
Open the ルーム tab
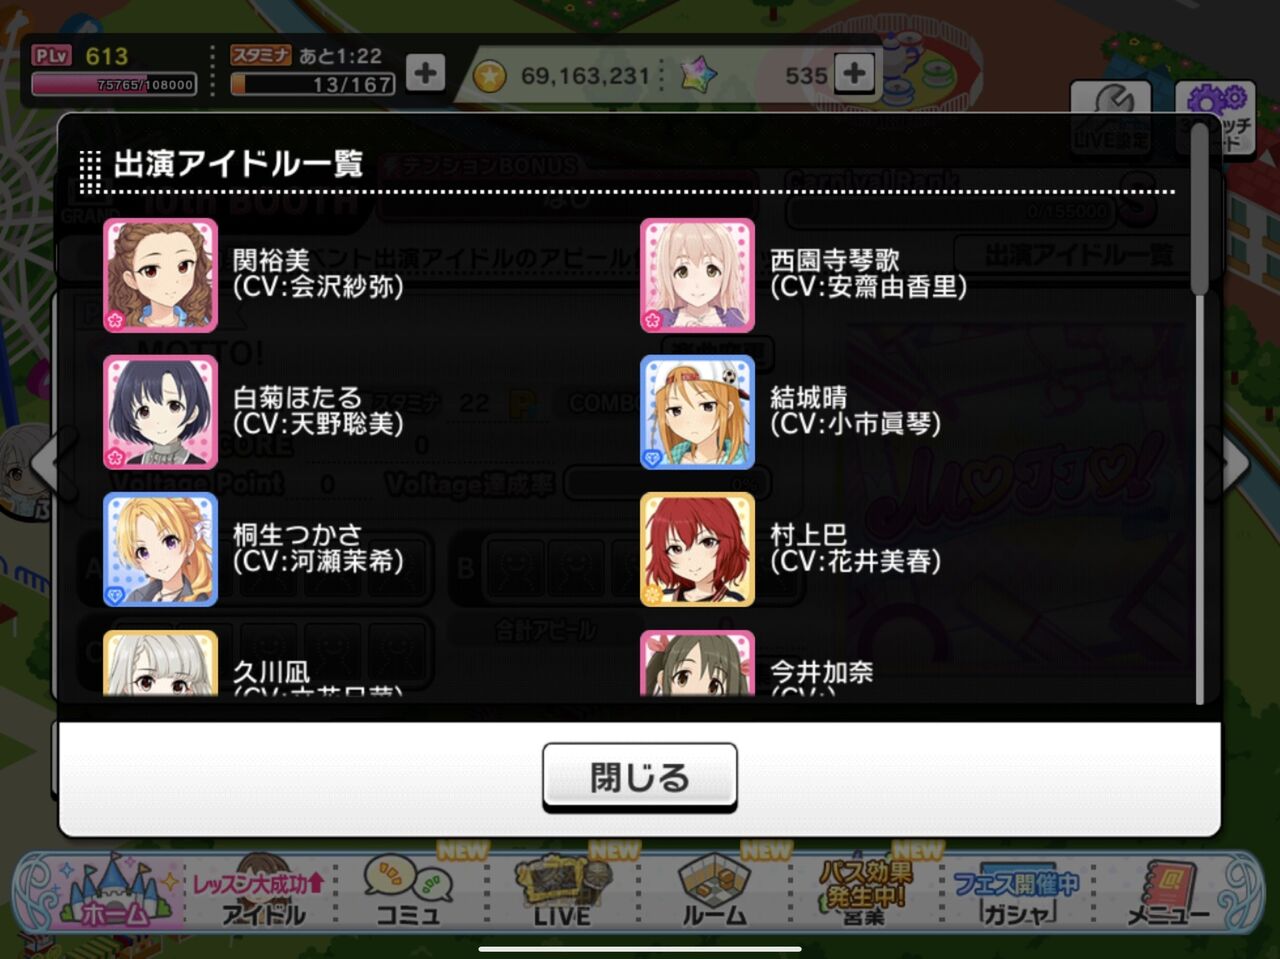(x=714, y=890)
